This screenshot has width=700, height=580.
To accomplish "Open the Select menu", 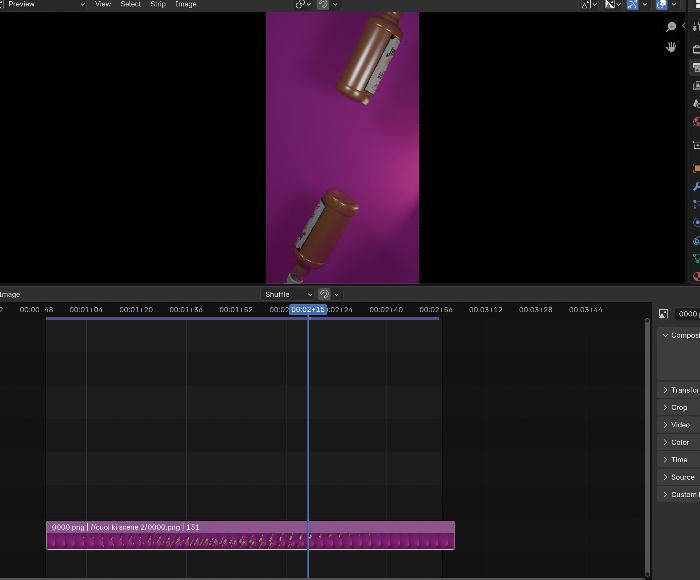I will (x=130, y=4).
